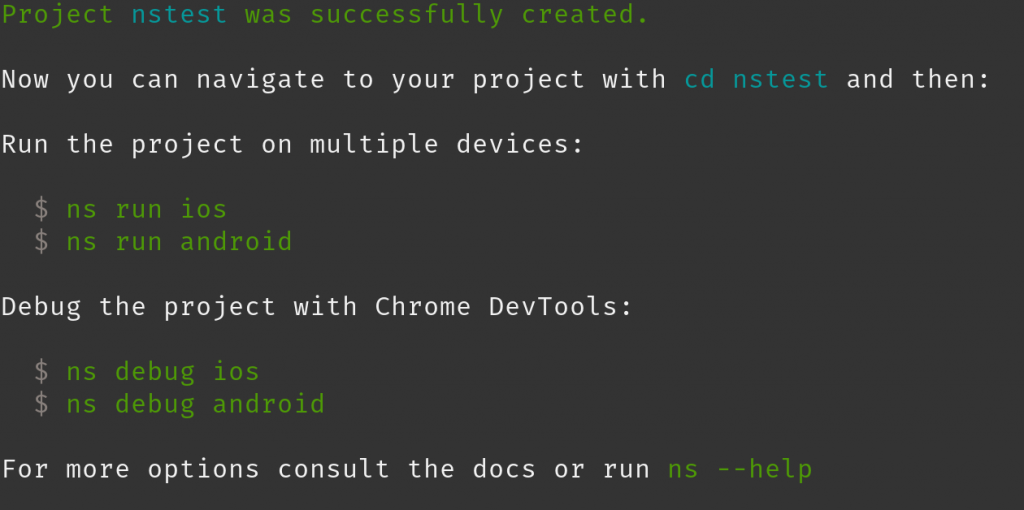1024x510 pixels.
Task: Click the 'ns run ios' command text
Action: click(x=147, y=210)
